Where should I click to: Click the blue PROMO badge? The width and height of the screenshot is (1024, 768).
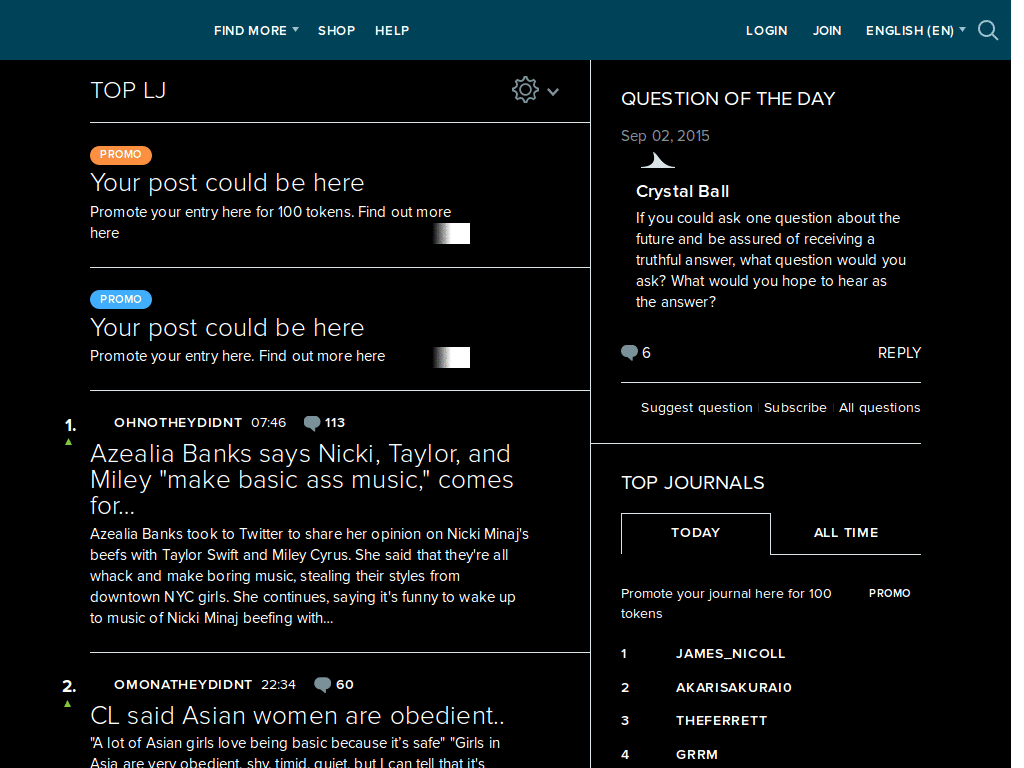tap(121, 299)
